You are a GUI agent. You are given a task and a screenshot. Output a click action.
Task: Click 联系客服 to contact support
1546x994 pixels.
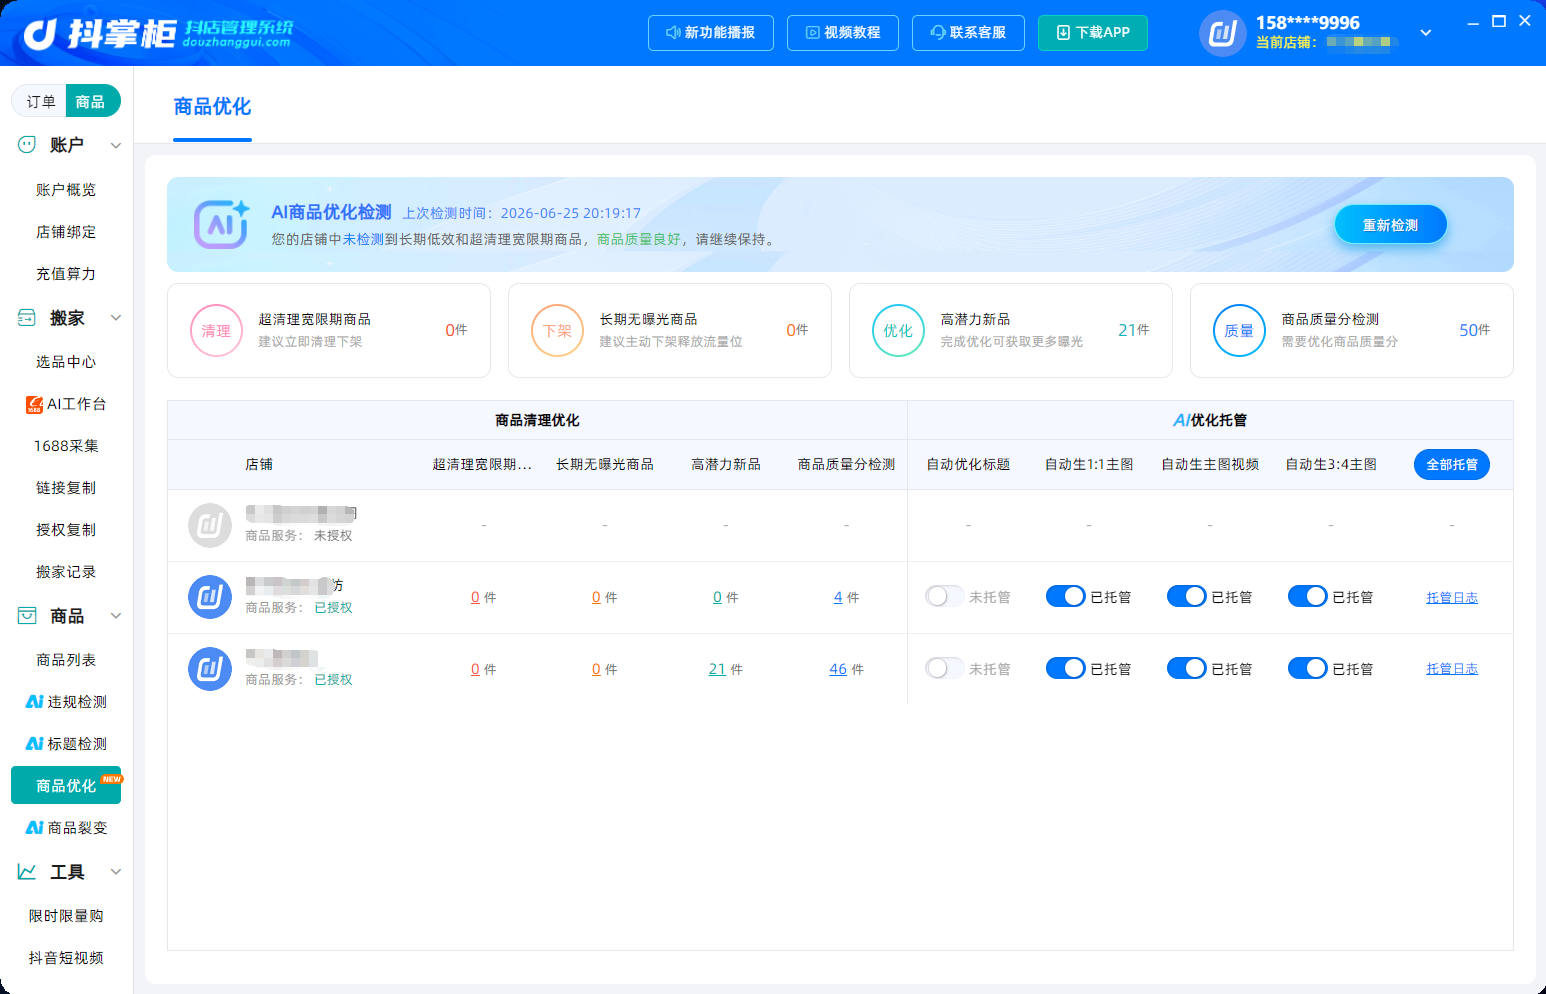point(968,33)
